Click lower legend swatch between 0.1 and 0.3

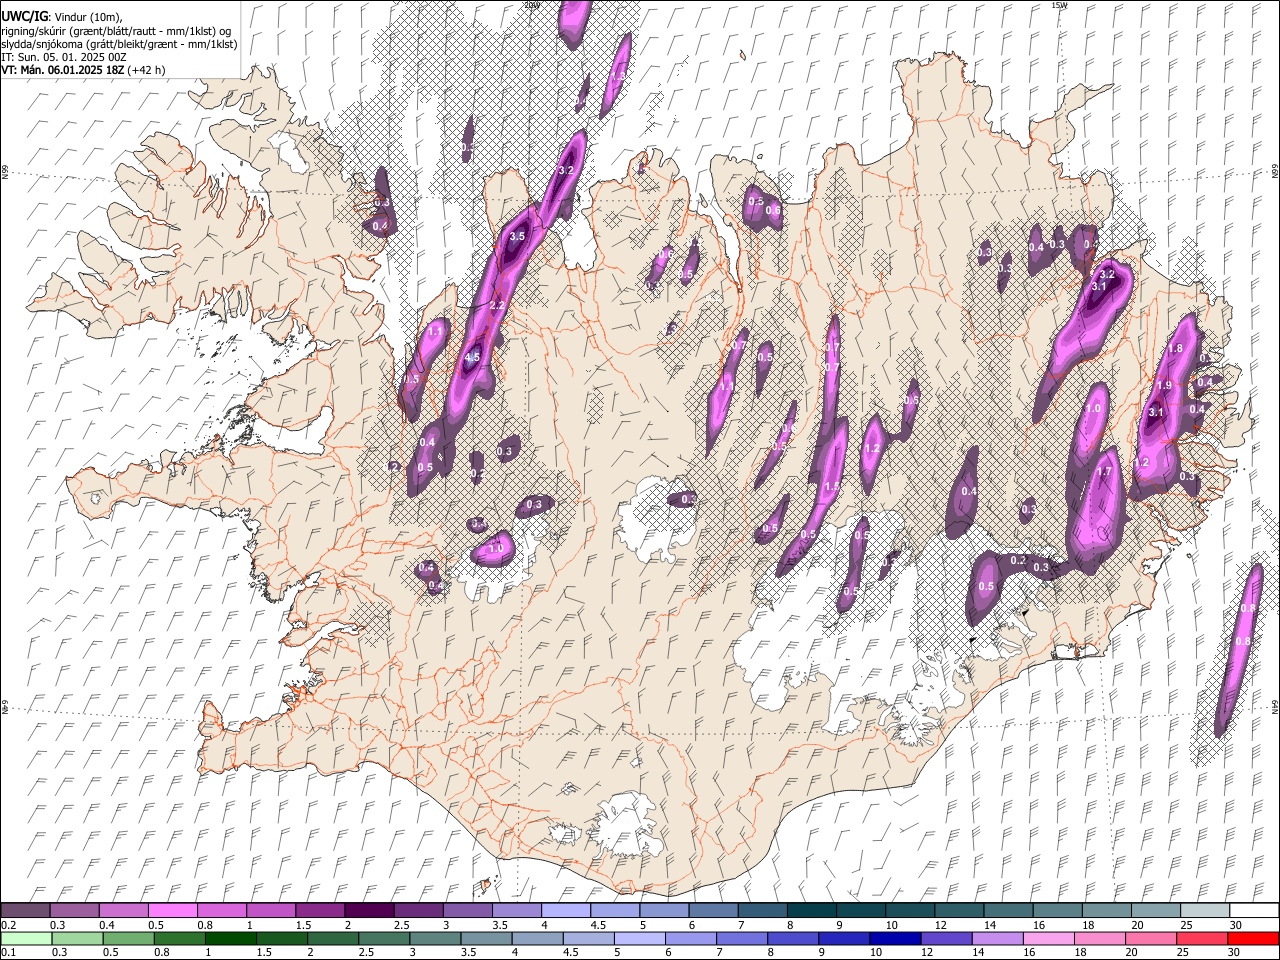pyautogui.click(x=26, y=938)
